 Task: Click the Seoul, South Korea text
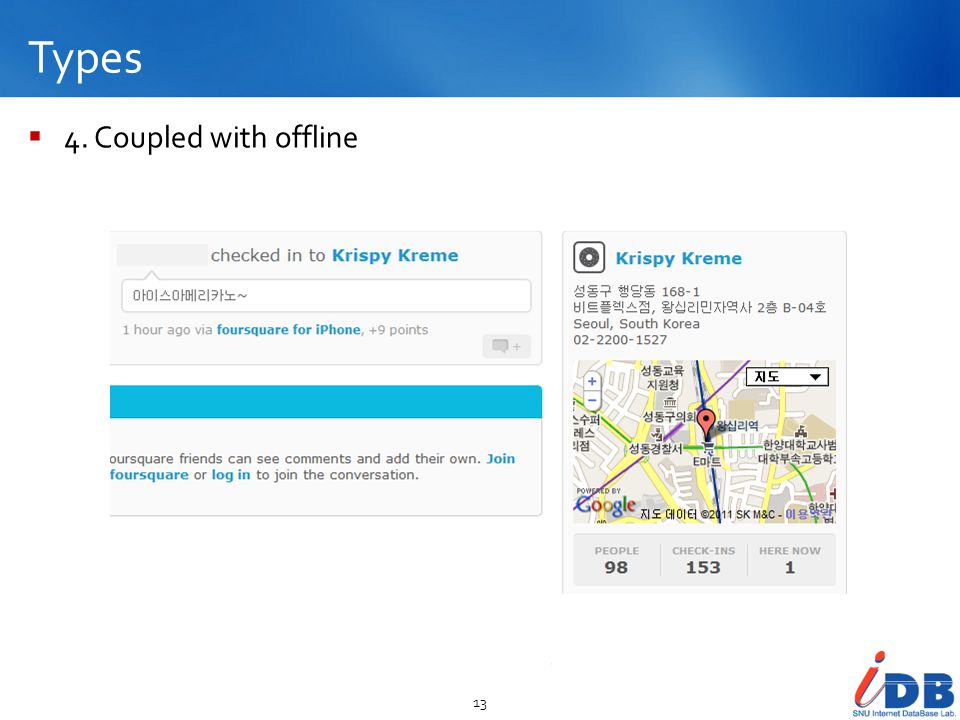coord(636,323)
